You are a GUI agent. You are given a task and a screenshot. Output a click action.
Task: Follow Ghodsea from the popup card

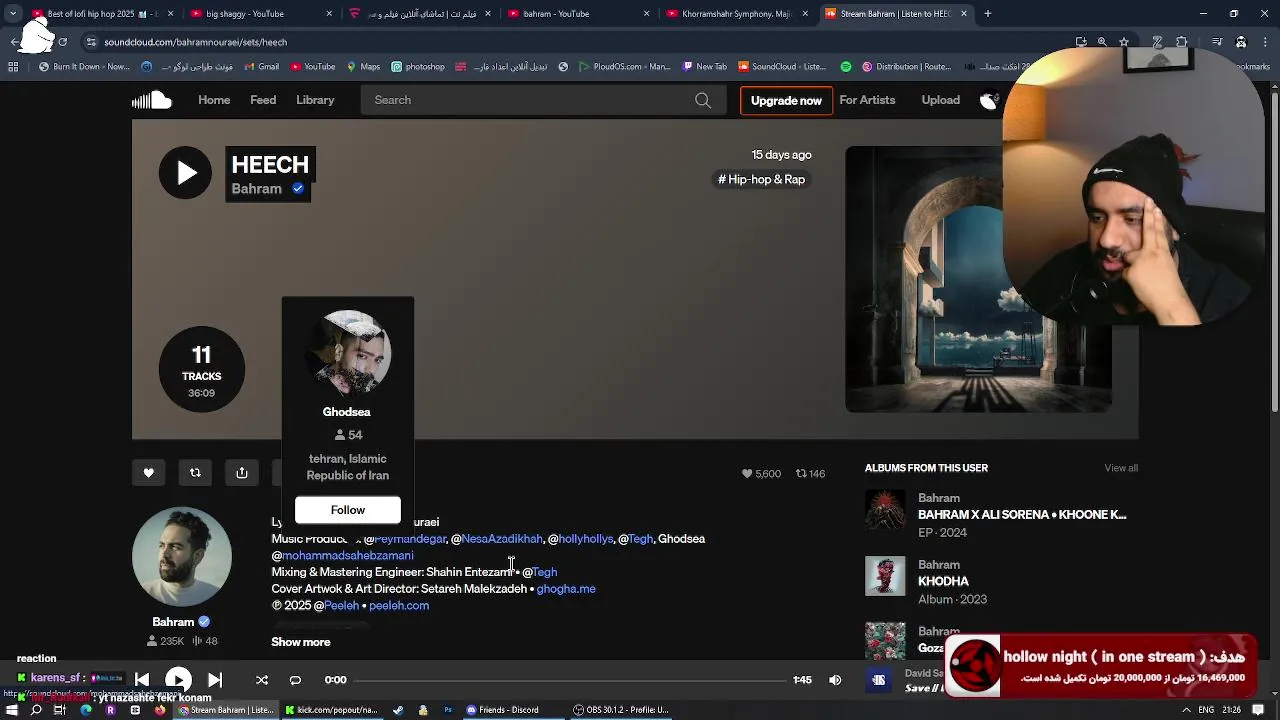348,510
